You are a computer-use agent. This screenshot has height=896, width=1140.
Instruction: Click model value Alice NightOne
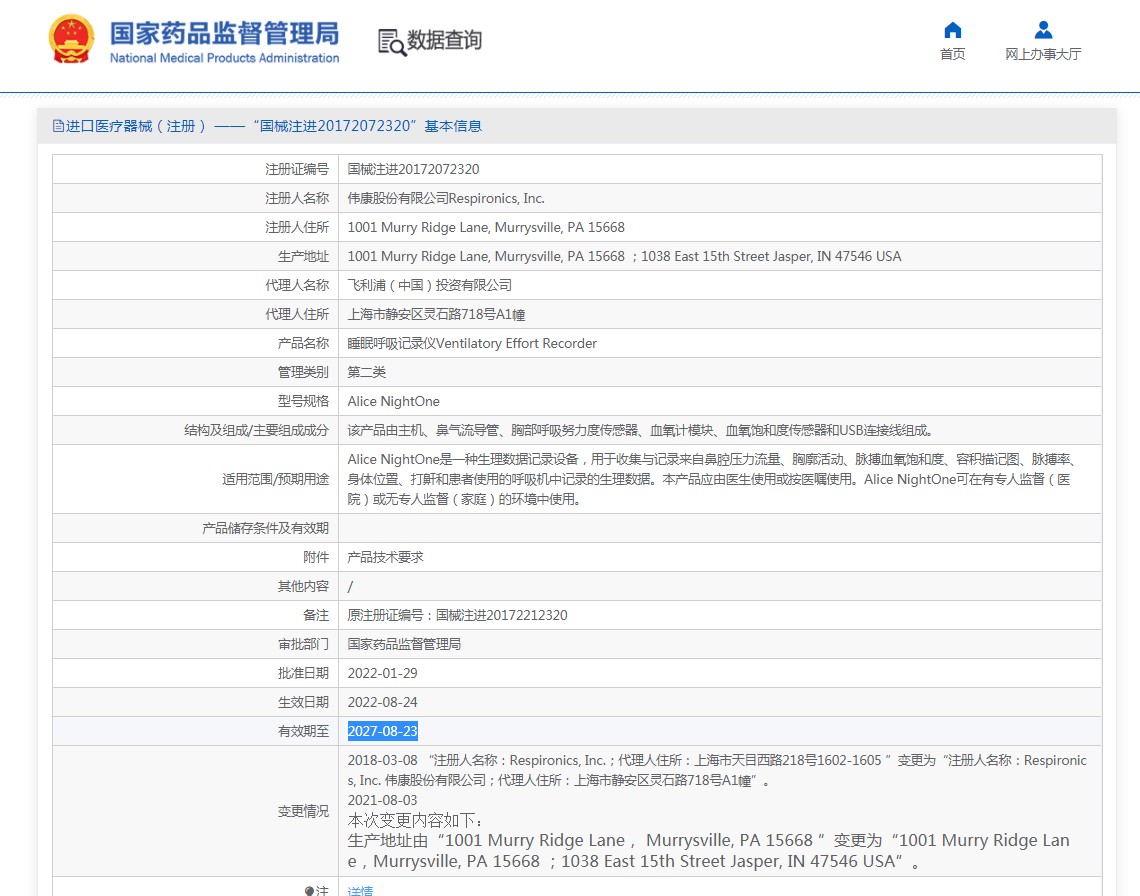[393, 401]
